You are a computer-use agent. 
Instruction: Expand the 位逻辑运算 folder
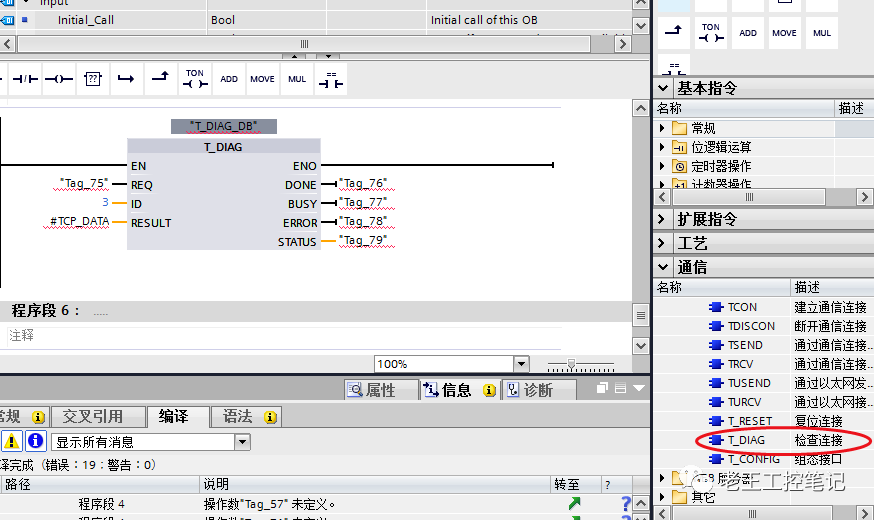(662, 147)
